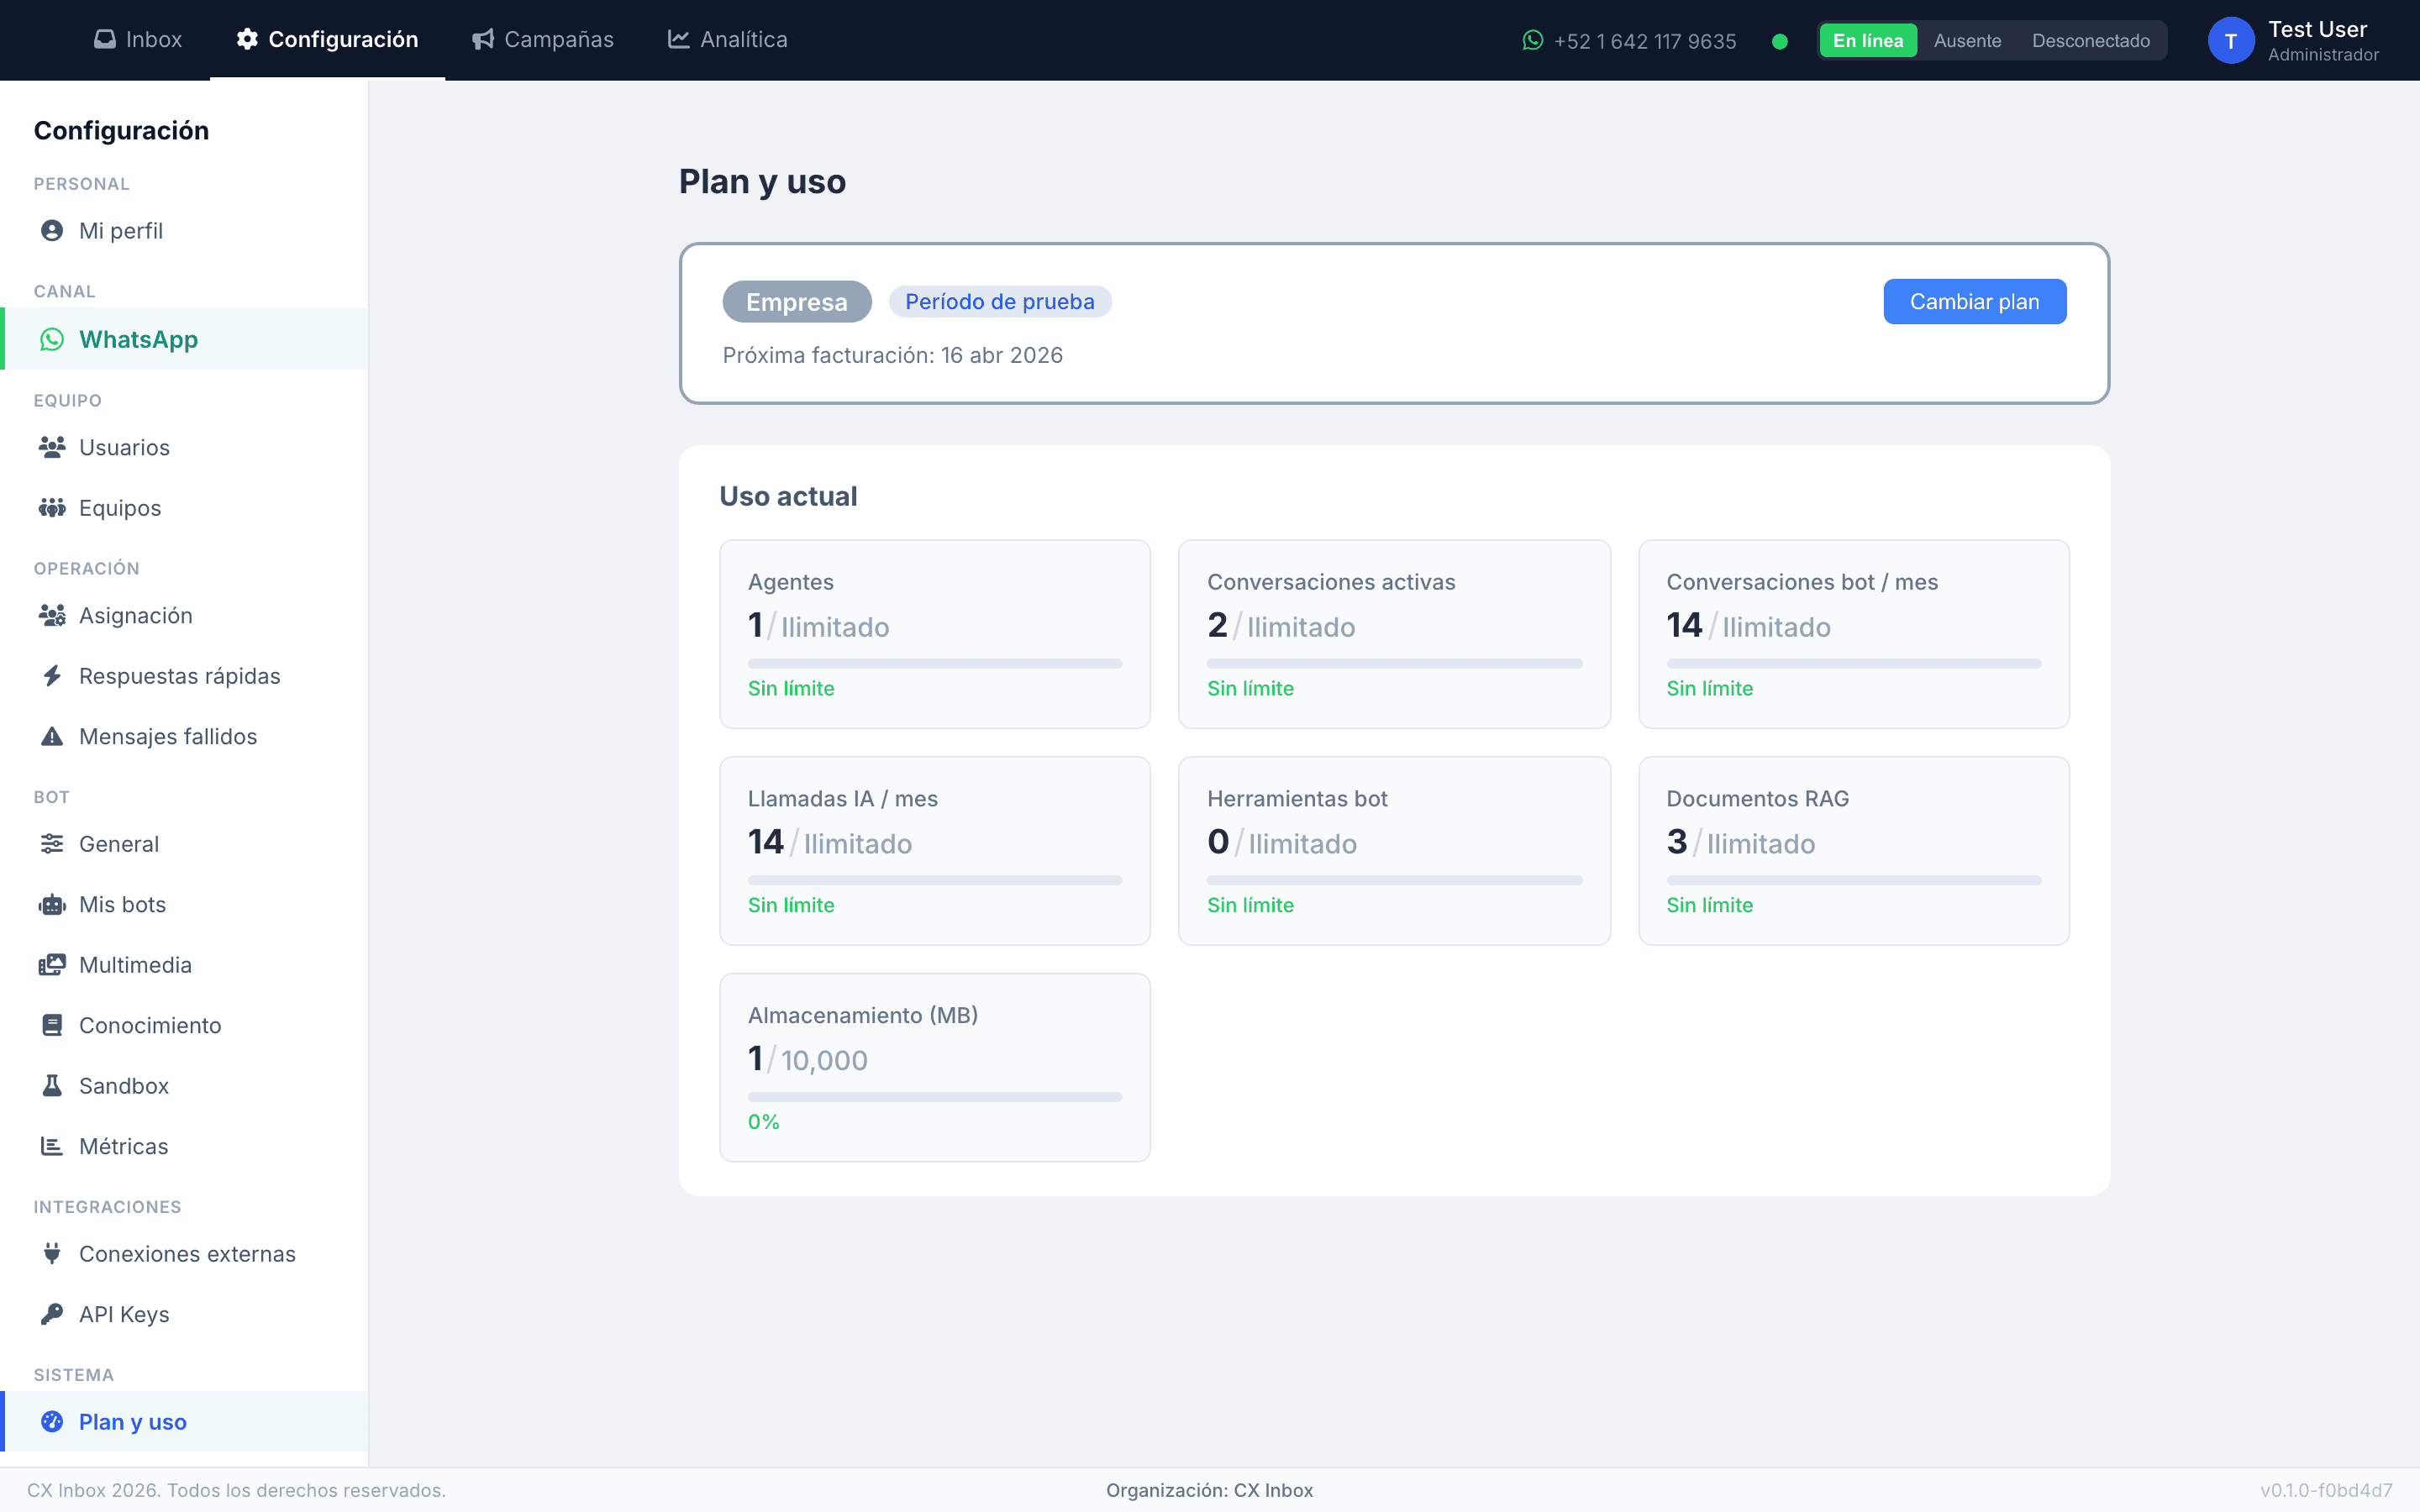Click the "Organización: CX Inbox" footer text
Viewport: 2420px width, 1512px height.
pos(1210,1490)
